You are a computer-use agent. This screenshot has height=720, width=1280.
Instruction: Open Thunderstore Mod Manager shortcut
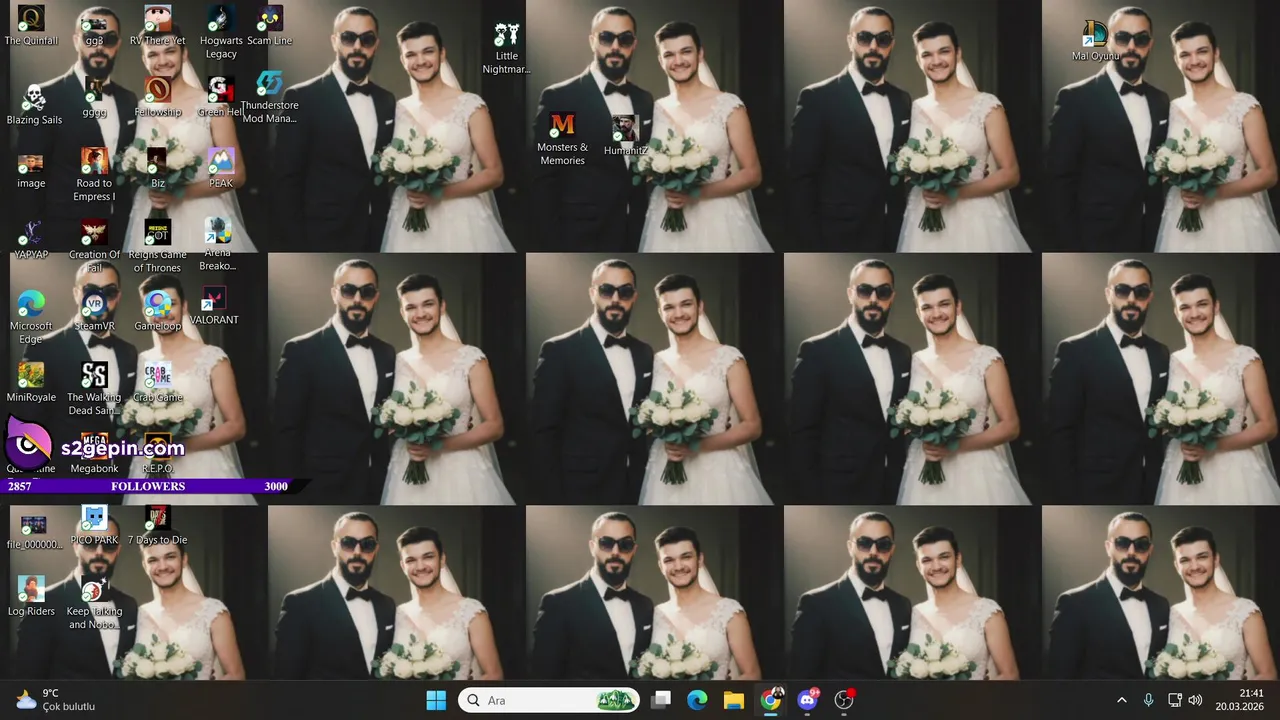pos(269,97)
